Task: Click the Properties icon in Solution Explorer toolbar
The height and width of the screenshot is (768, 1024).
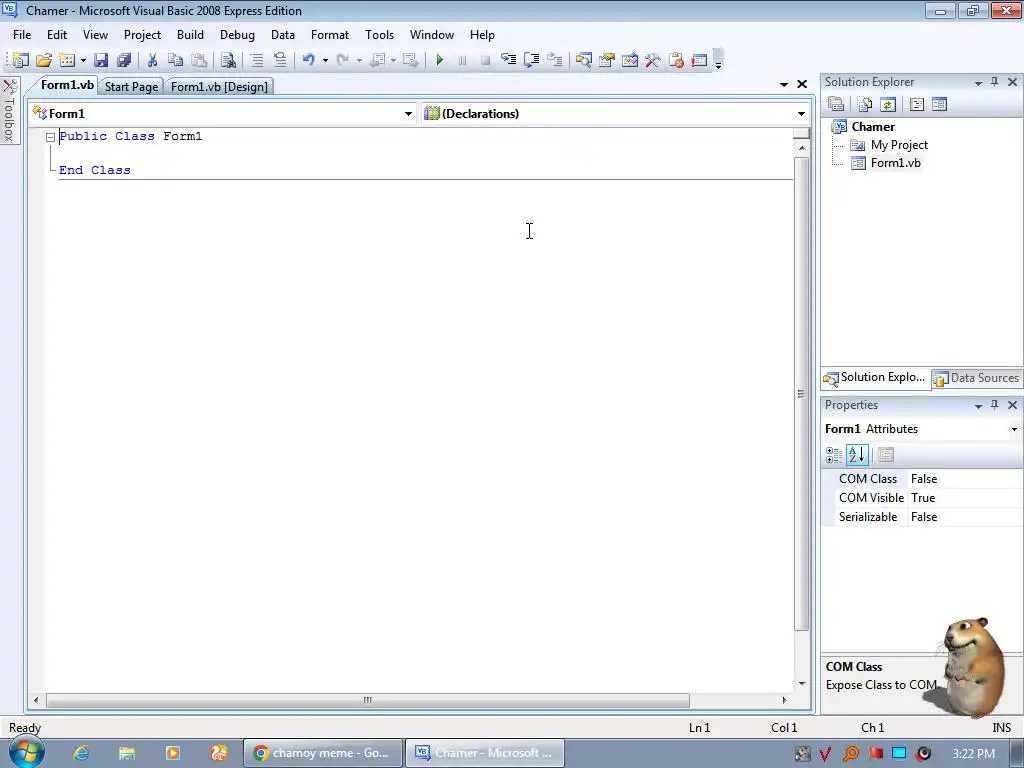Action: coord(836,104)
